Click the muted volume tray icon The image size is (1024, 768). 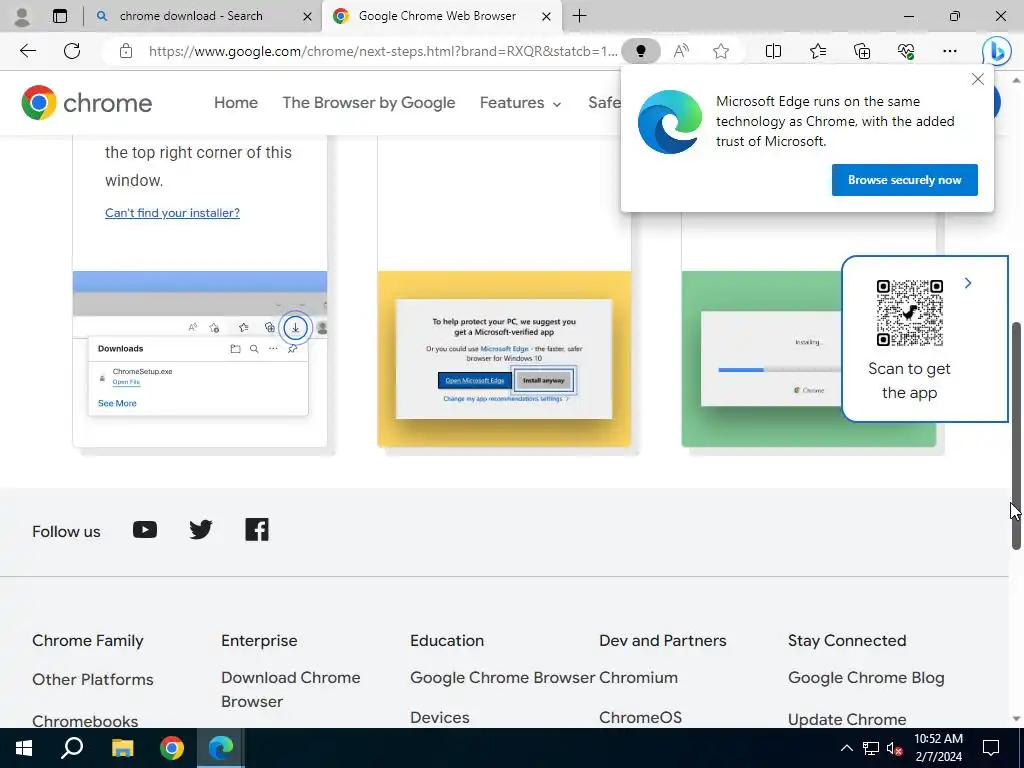pos(895,748)
